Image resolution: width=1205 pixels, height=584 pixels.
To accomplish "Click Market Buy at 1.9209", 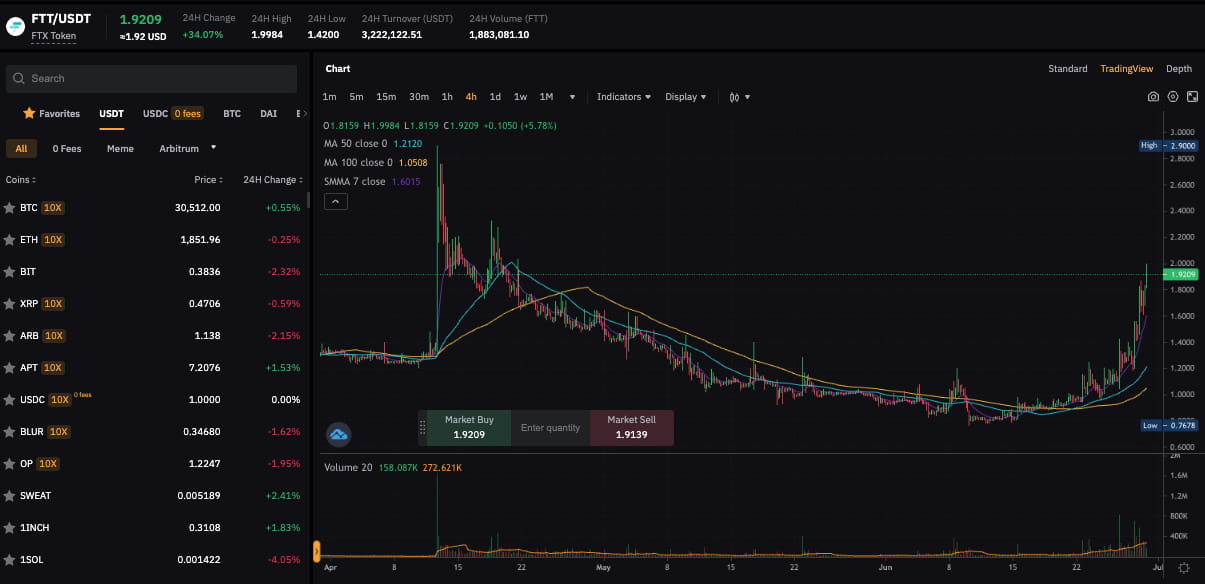I will click(469, 428).
